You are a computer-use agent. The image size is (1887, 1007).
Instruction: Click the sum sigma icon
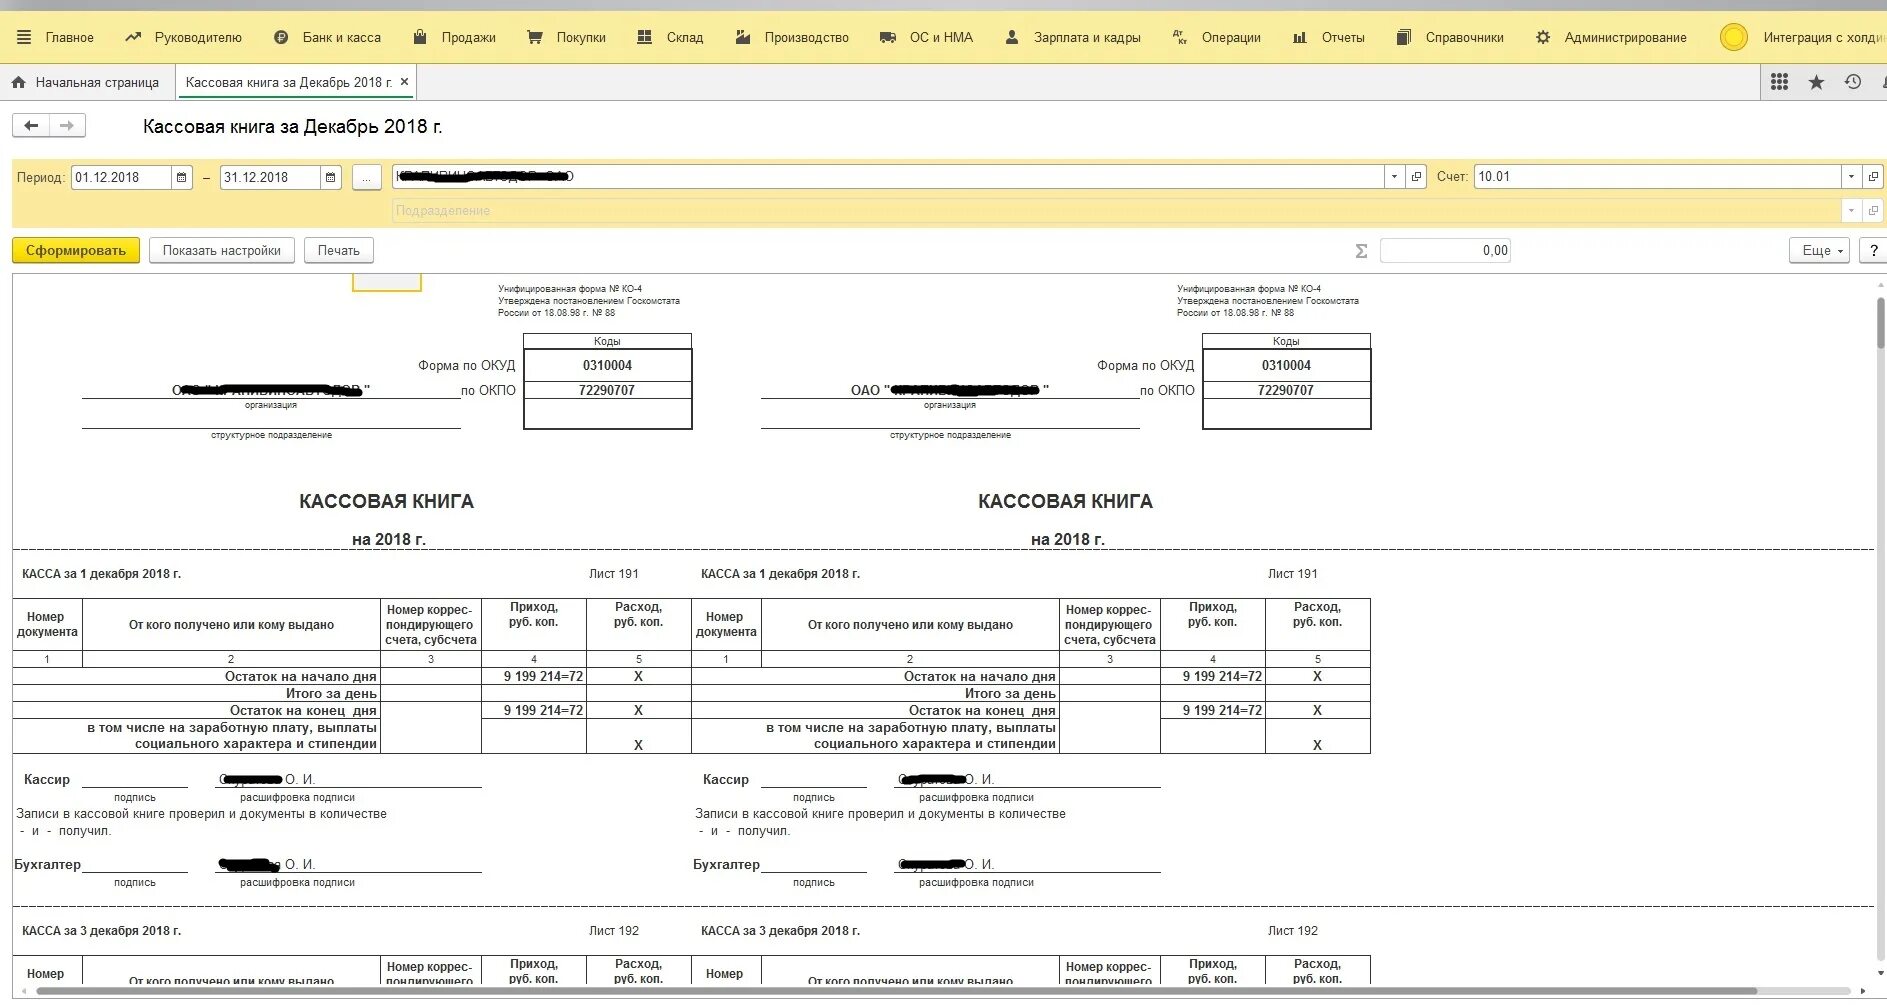pos(1361,251)
